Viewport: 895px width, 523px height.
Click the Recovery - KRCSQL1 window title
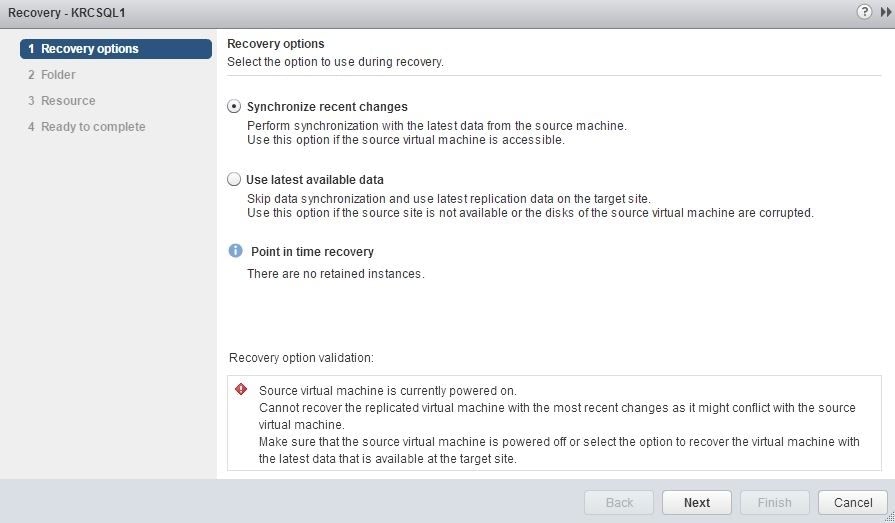point(67,13)
